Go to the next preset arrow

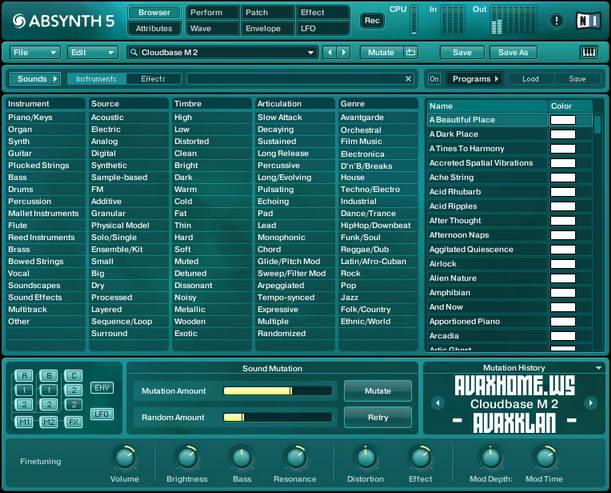(x=343, y=52)
